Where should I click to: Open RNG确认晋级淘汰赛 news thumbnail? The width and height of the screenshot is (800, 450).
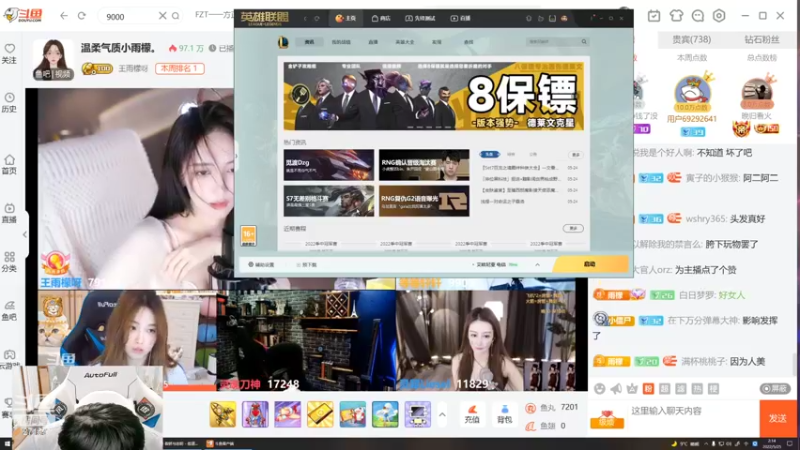click(424, 165)
